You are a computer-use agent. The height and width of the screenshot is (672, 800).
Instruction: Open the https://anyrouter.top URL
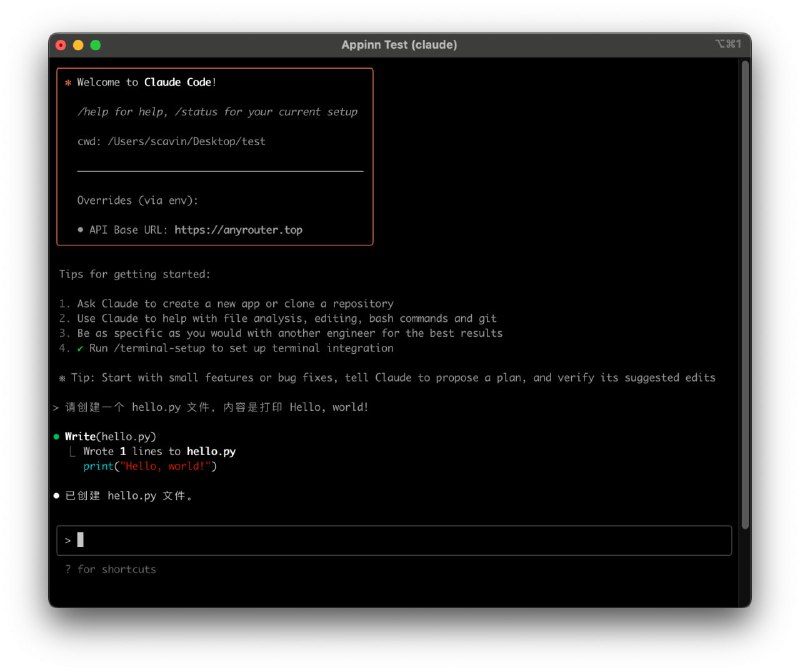pyautogui.click(x=238, y=230)
